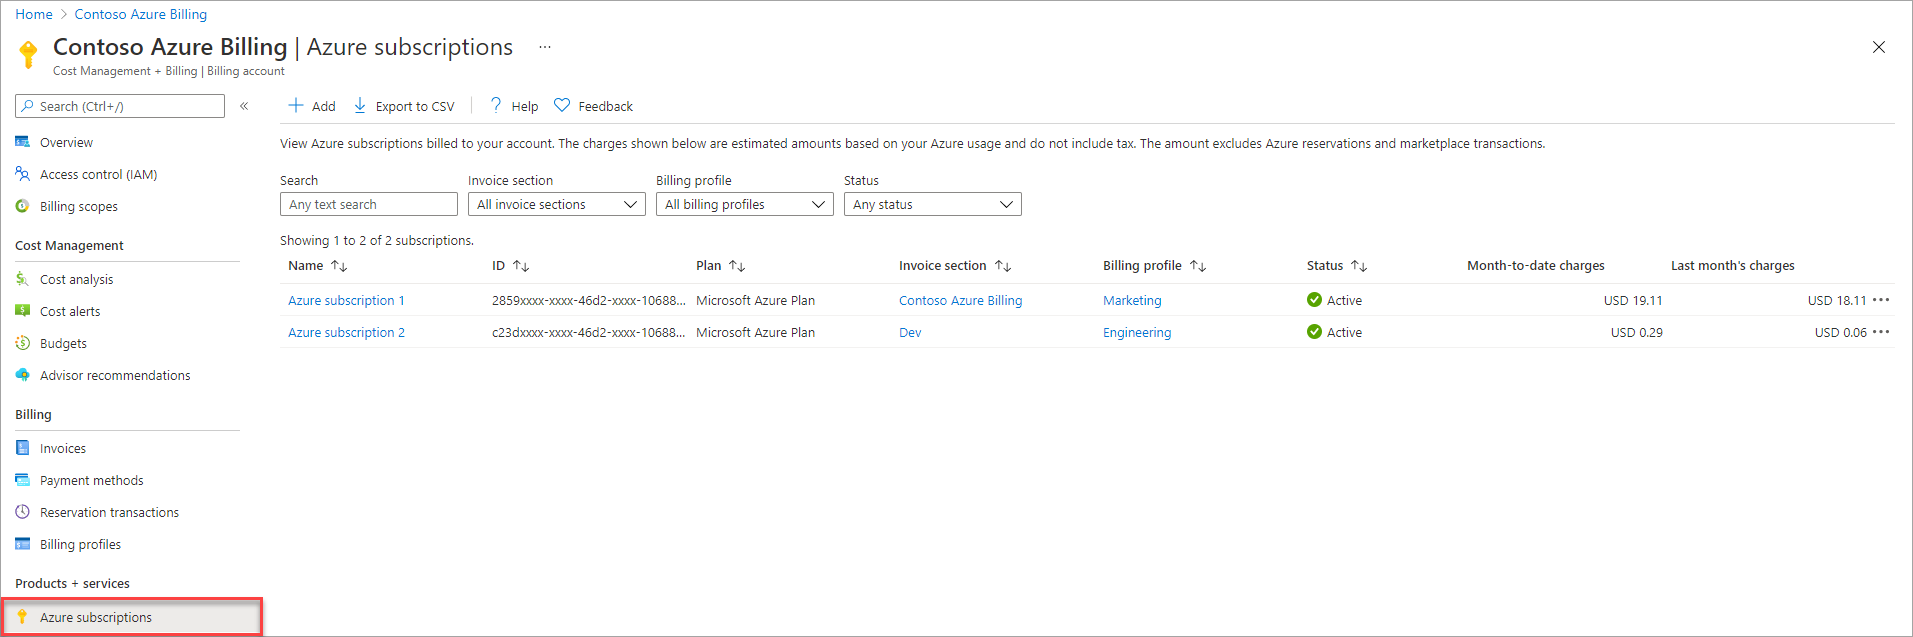Go to Invoices in the Billing menu
Screen dimensions: 1913x637
(63, 448)
